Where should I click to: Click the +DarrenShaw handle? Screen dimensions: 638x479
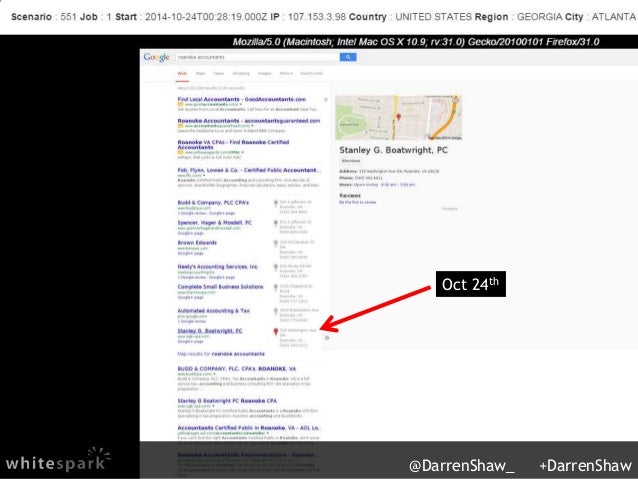pos(585,466)
